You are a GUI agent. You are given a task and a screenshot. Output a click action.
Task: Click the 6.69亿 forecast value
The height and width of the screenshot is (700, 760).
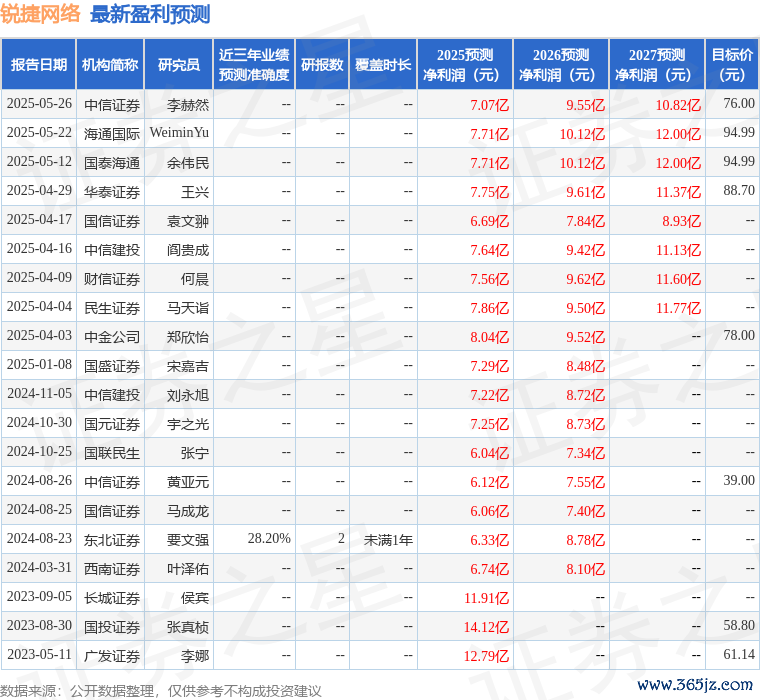point(489,221)
